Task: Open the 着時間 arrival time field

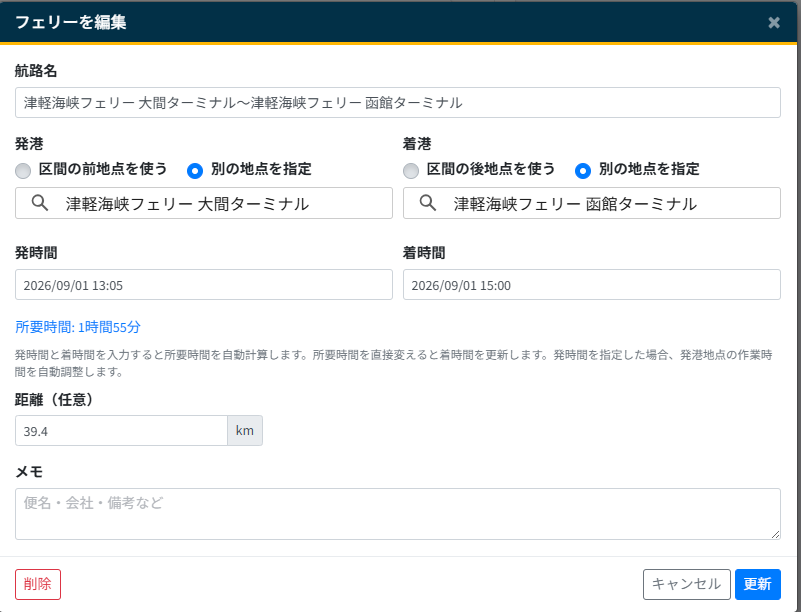Action: coord(592,285)
